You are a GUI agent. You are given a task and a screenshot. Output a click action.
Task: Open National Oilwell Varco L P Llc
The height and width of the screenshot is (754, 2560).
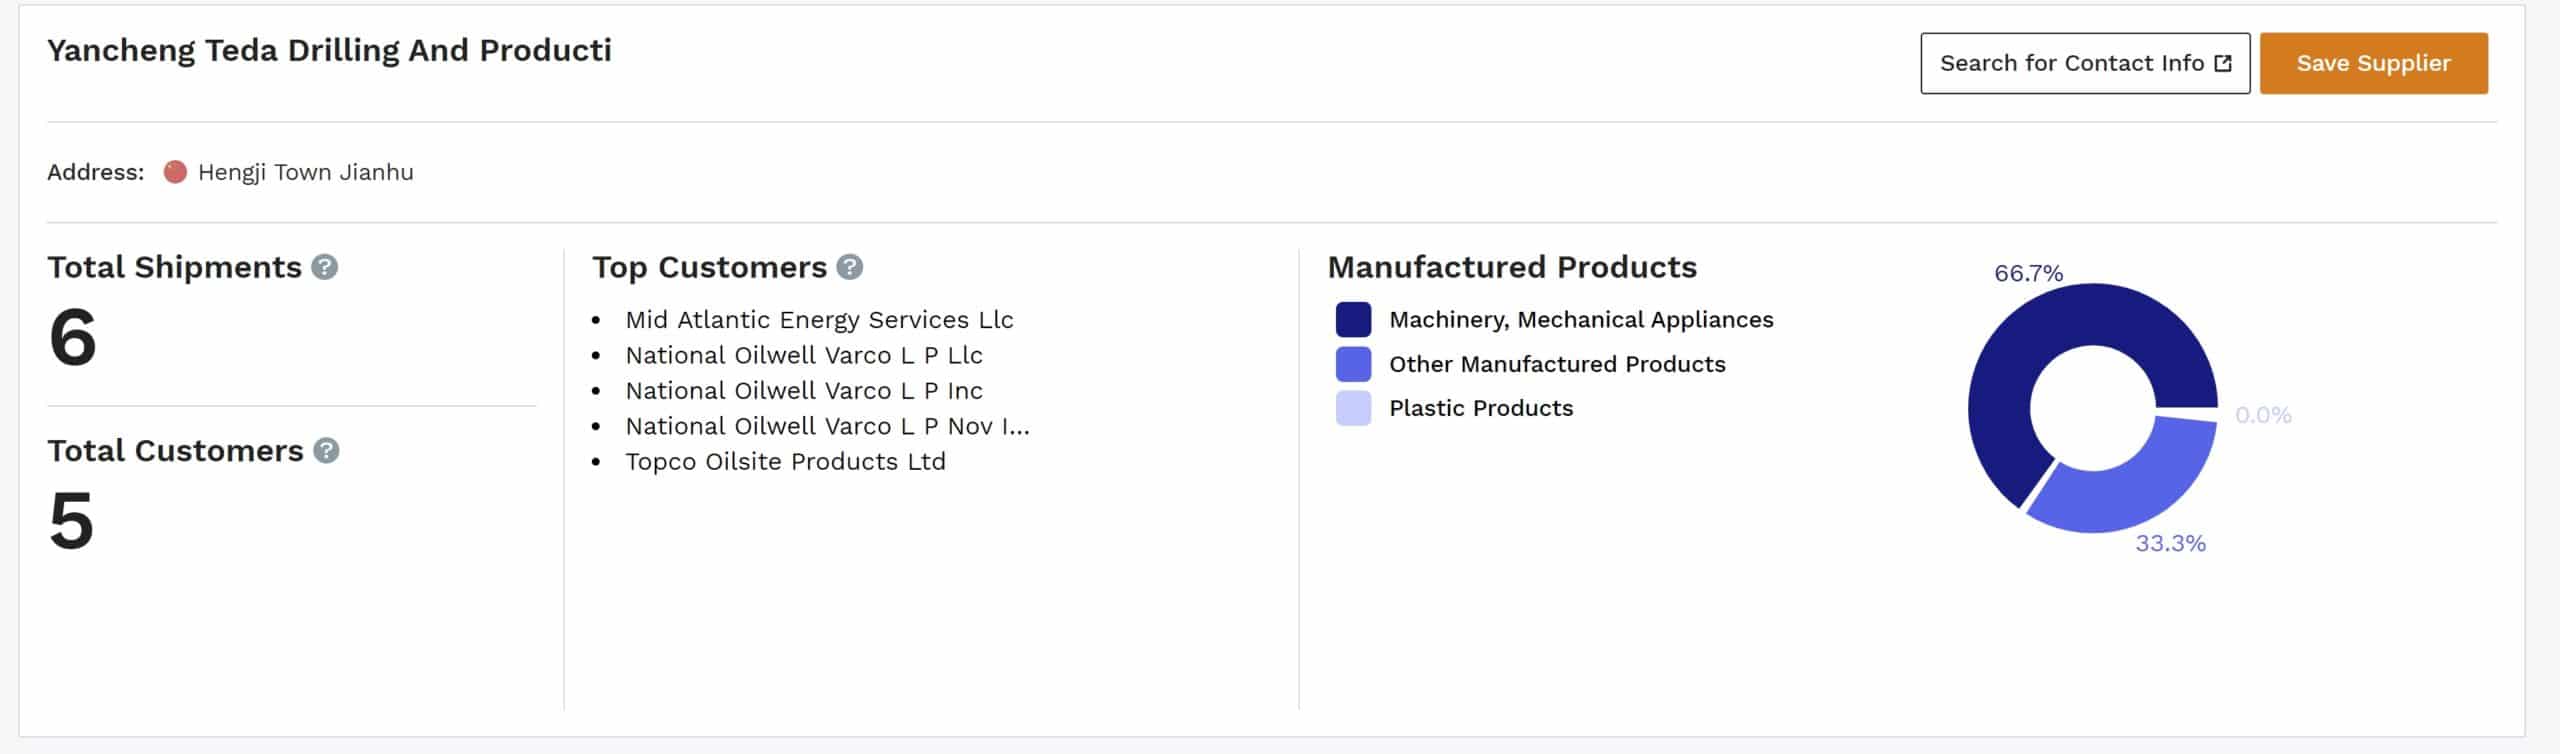click(x=804, y=355)
